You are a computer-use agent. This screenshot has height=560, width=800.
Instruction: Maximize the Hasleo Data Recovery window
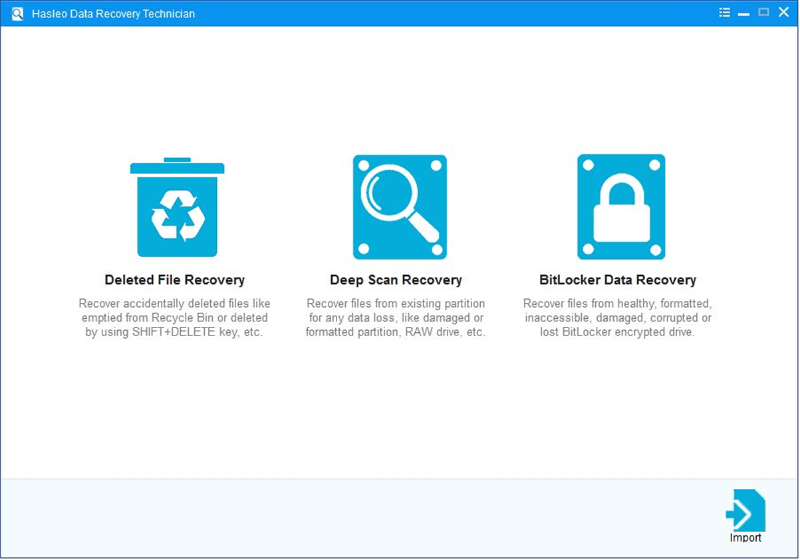(x=764, y=13)
